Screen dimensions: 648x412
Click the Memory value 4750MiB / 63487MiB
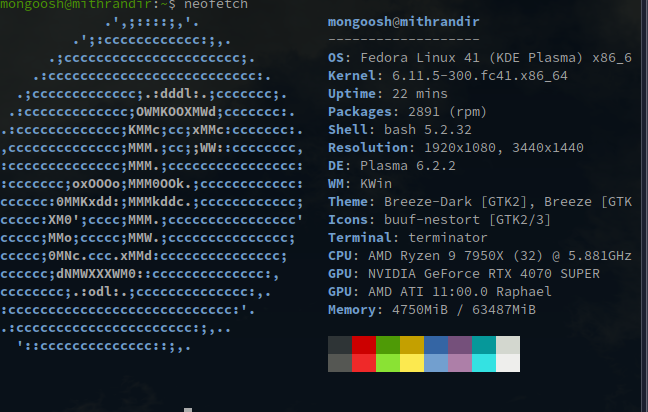(x=464, y=310)
